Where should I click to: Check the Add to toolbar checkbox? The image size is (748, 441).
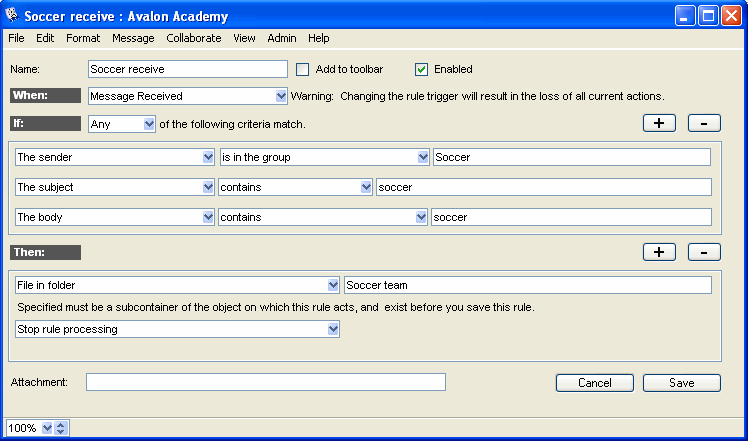click(303, 69)
